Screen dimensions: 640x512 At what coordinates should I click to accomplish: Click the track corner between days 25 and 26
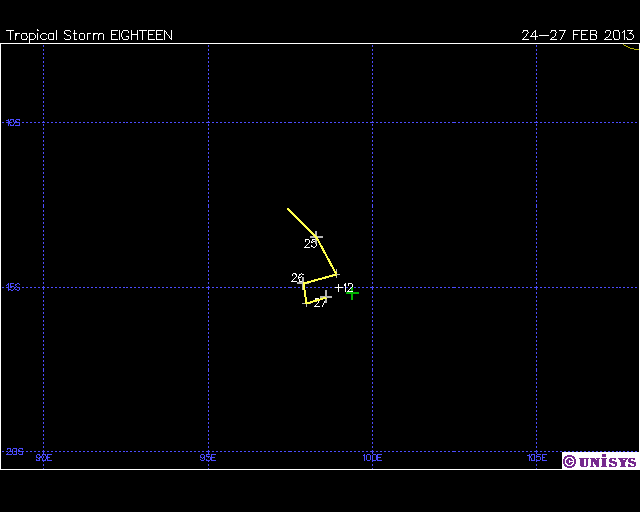coord(336,274)
